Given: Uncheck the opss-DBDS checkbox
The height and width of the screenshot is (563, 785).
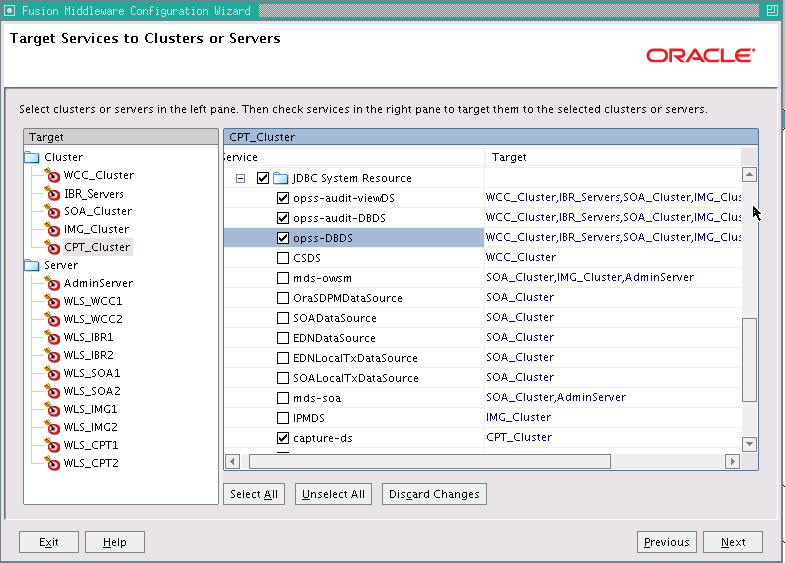Looking at the screenshot, I should pos(283,238).
